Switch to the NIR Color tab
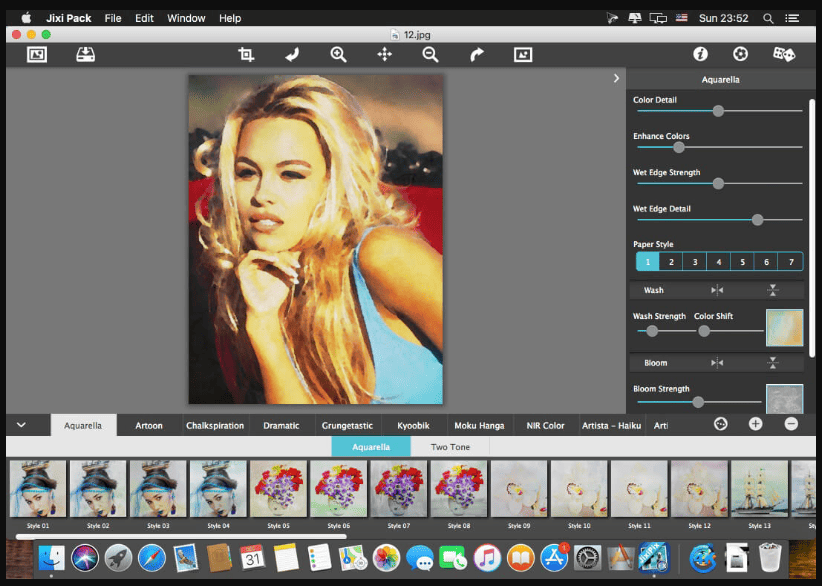Screen dimensions: 822x586 [x=545, y=425]
